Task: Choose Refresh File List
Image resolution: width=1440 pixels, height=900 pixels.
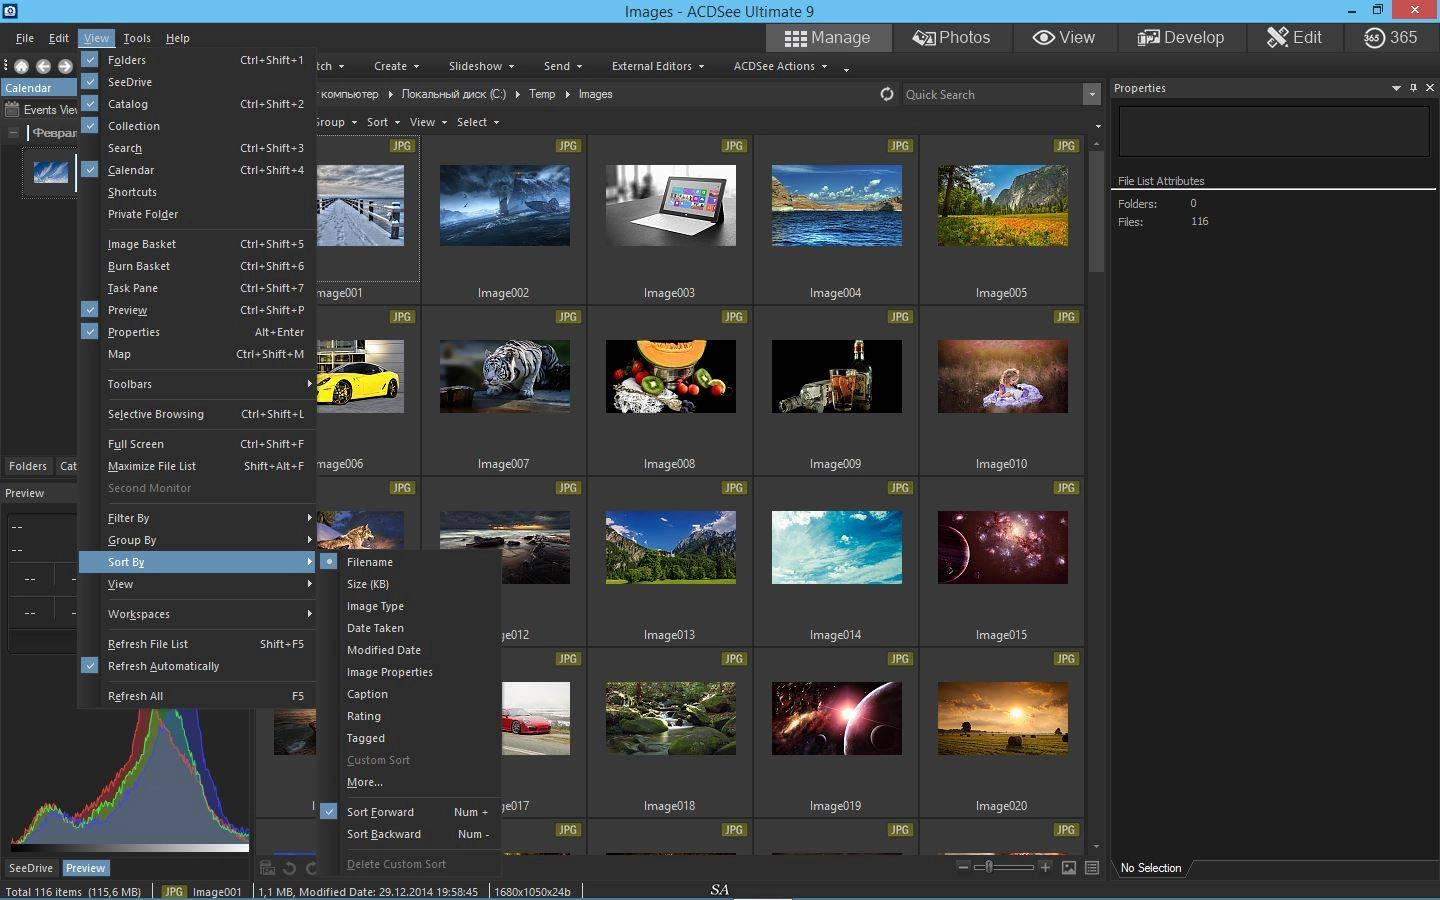Action: (198, 644)
